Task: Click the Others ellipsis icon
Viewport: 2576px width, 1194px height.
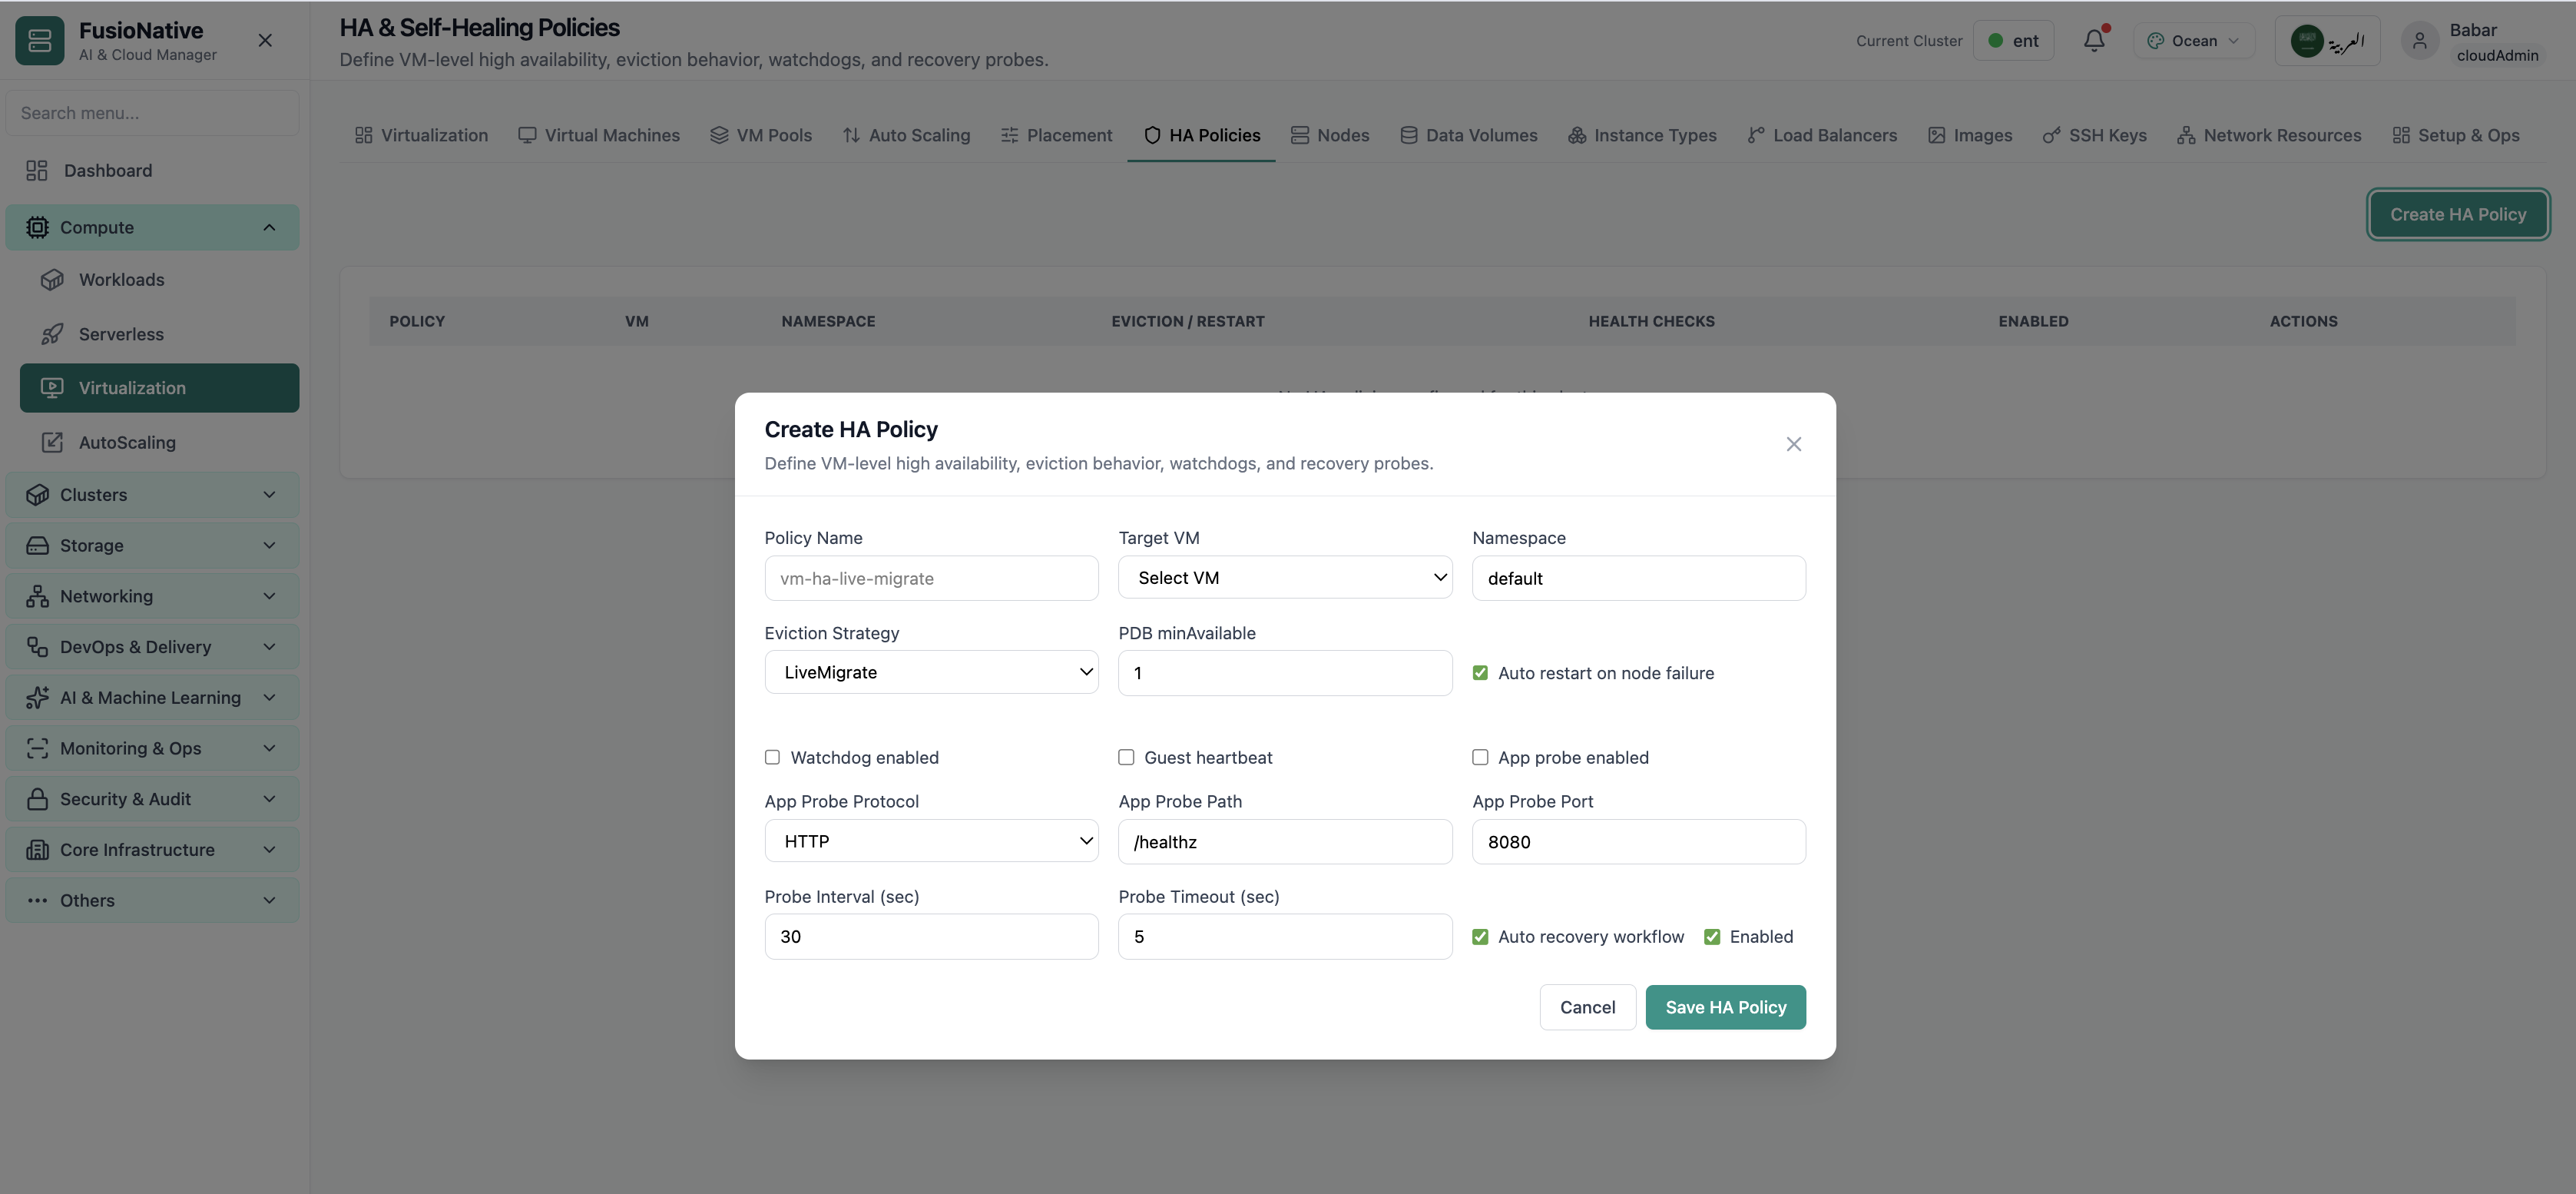Action: click(x=37, y=900)
